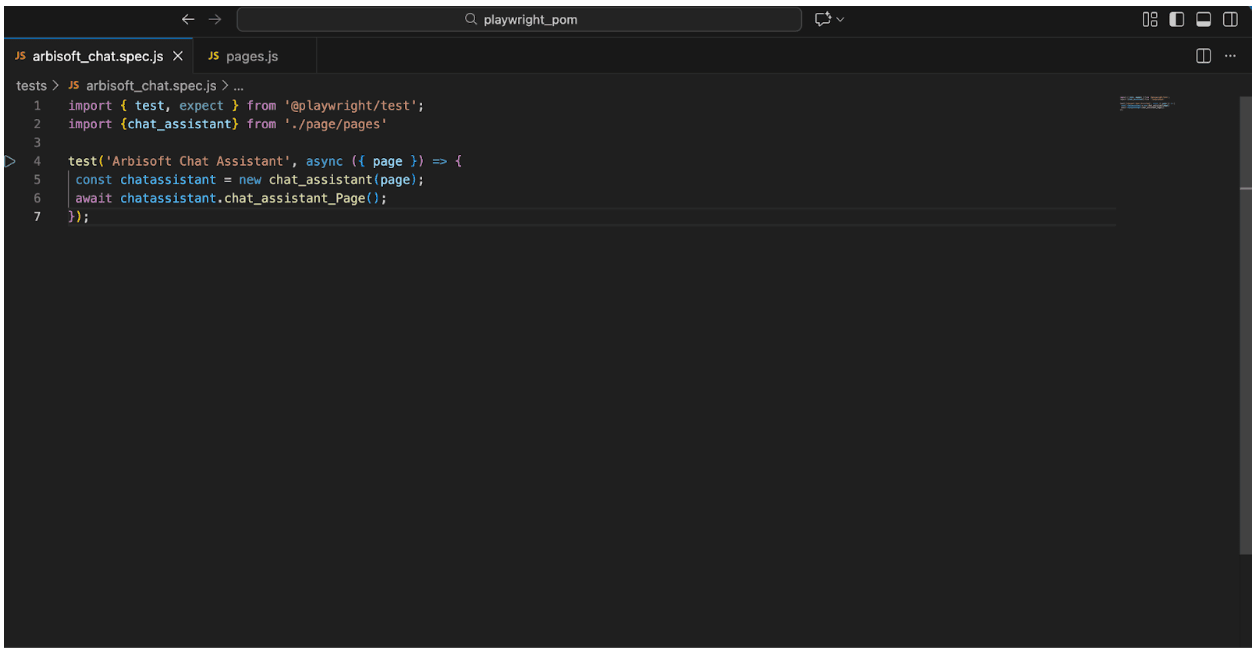The image size is (1260, 658).
Task: Click the back navigation arrow
Action: 188,18
